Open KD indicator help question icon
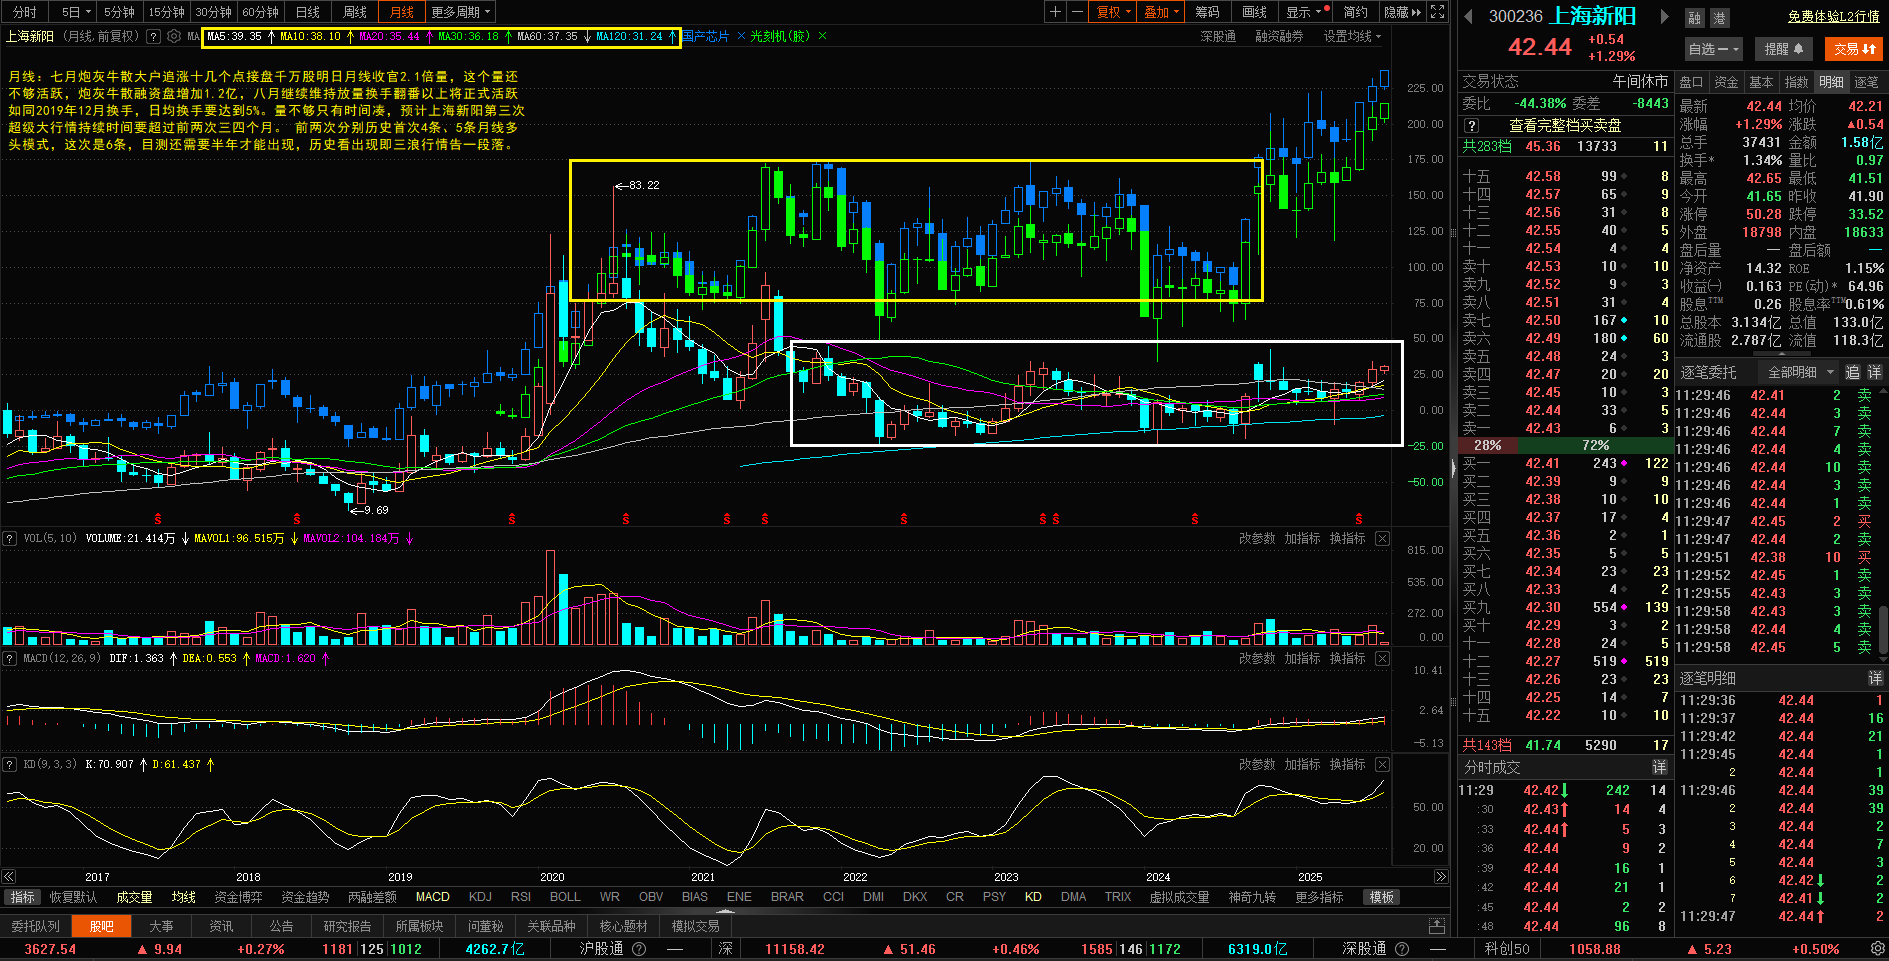 pos(9,764)
